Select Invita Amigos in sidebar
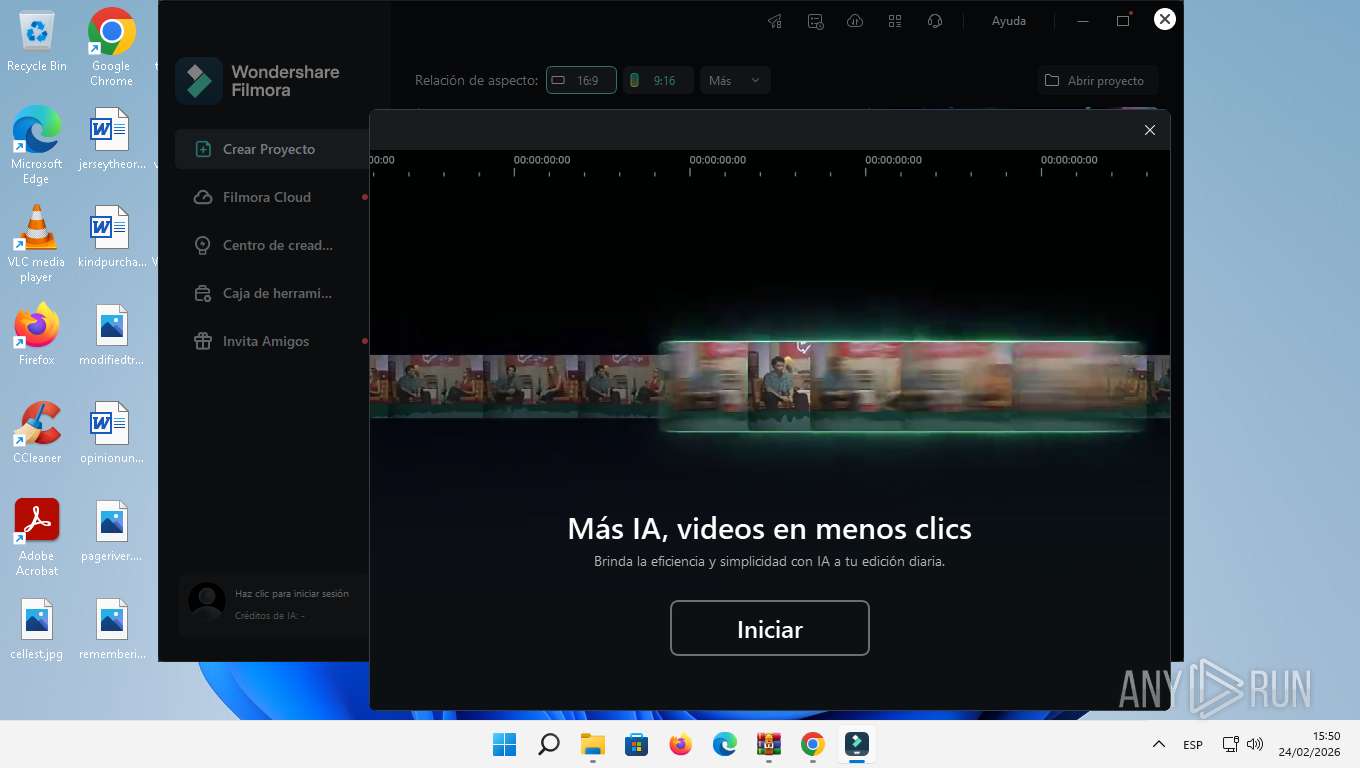This screenshot has height=768, width=1360. (271, 341)
